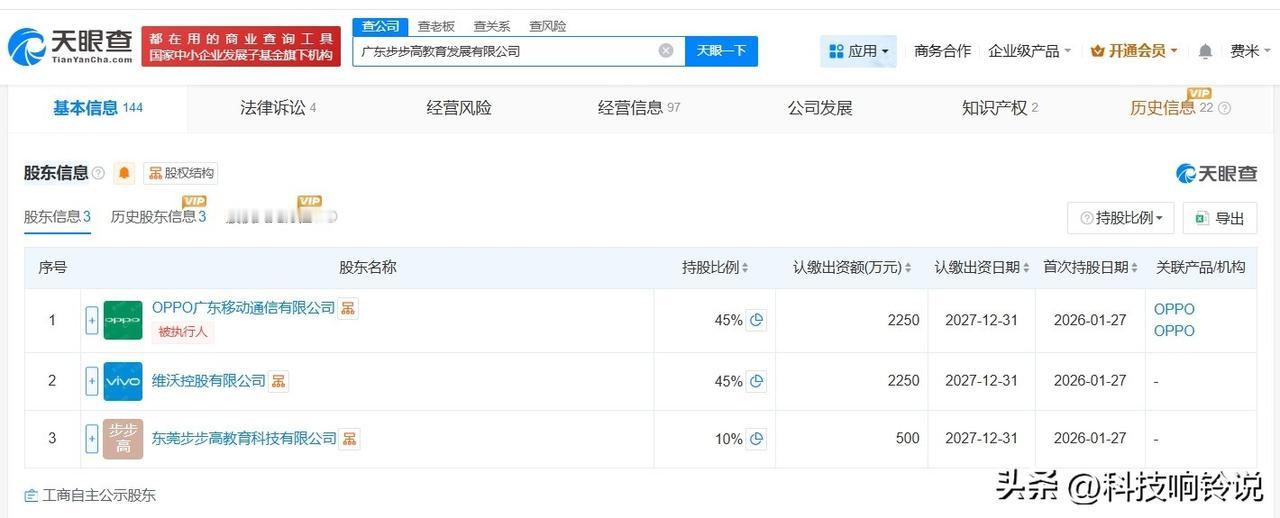
Task: Open notifications bell icon in header
Action: [x=1205, y=51]
